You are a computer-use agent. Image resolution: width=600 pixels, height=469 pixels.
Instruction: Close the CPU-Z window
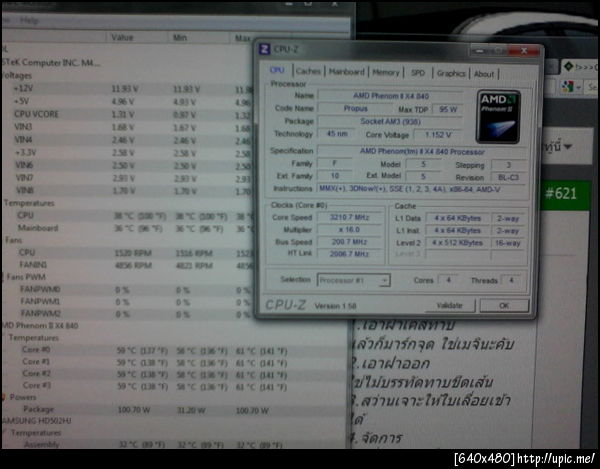tap(524, 50)
